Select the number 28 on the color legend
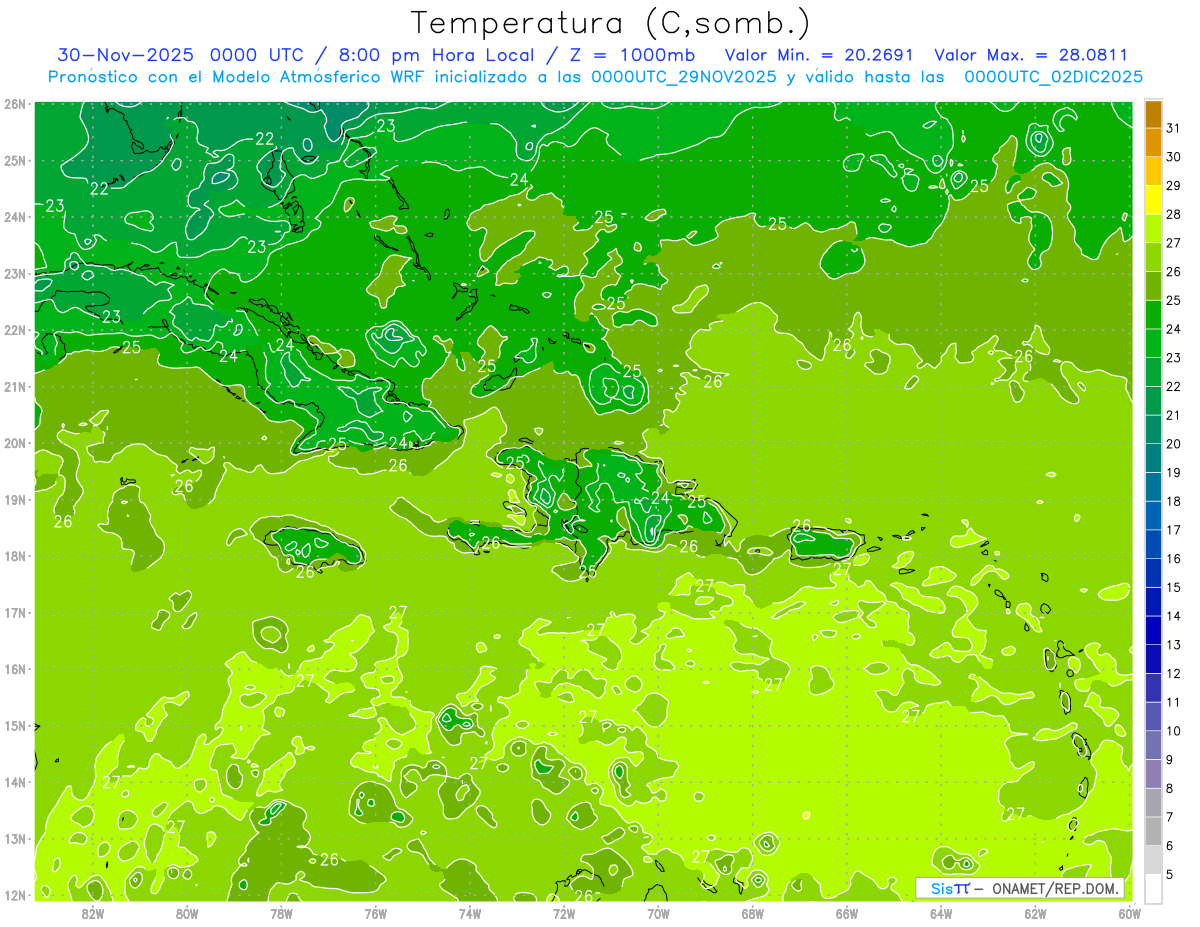This screenshot has width=1200, height=927. pyautogui.click(x=1173, y=214)
